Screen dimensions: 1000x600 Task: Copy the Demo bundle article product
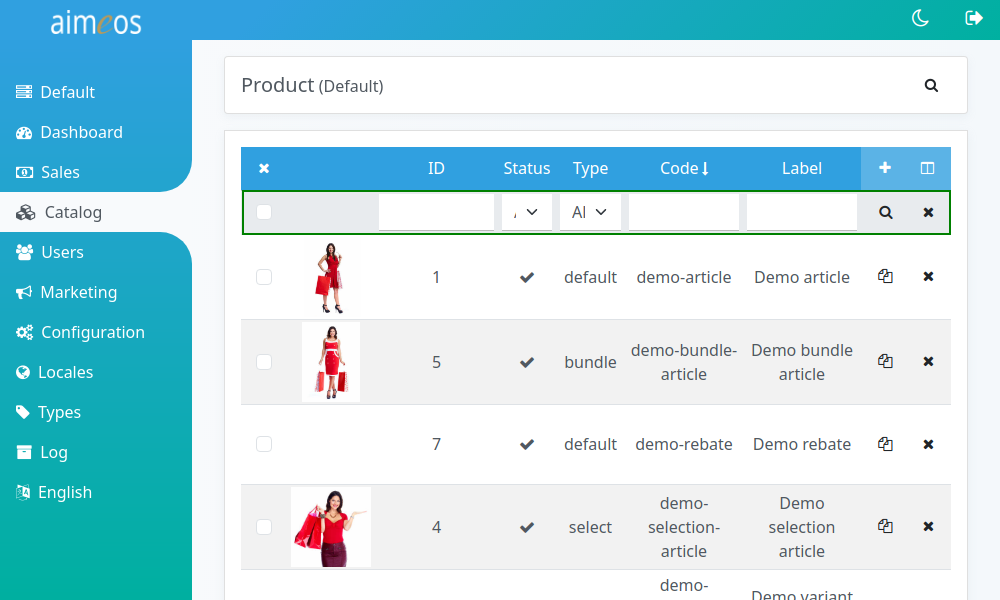tap(885, 361)
